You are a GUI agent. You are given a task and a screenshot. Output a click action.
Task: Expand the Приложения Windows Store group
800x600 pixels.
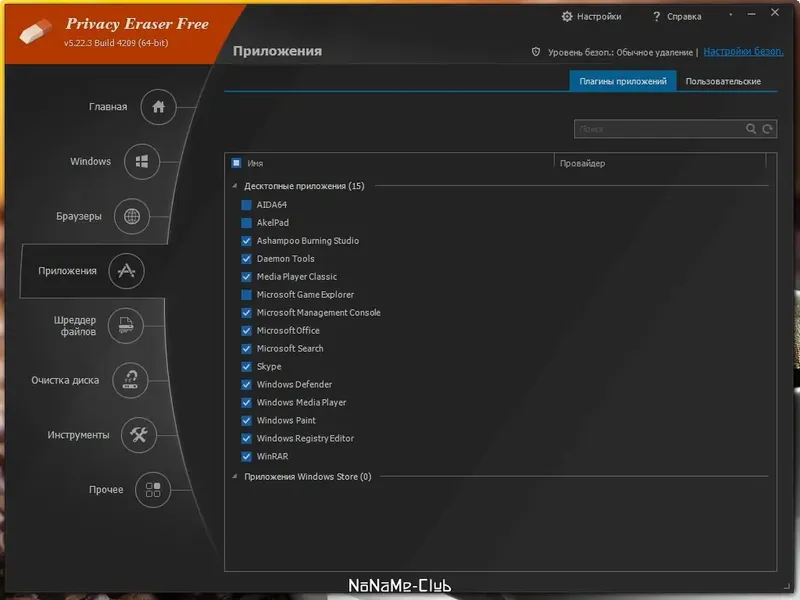point(235,477)
